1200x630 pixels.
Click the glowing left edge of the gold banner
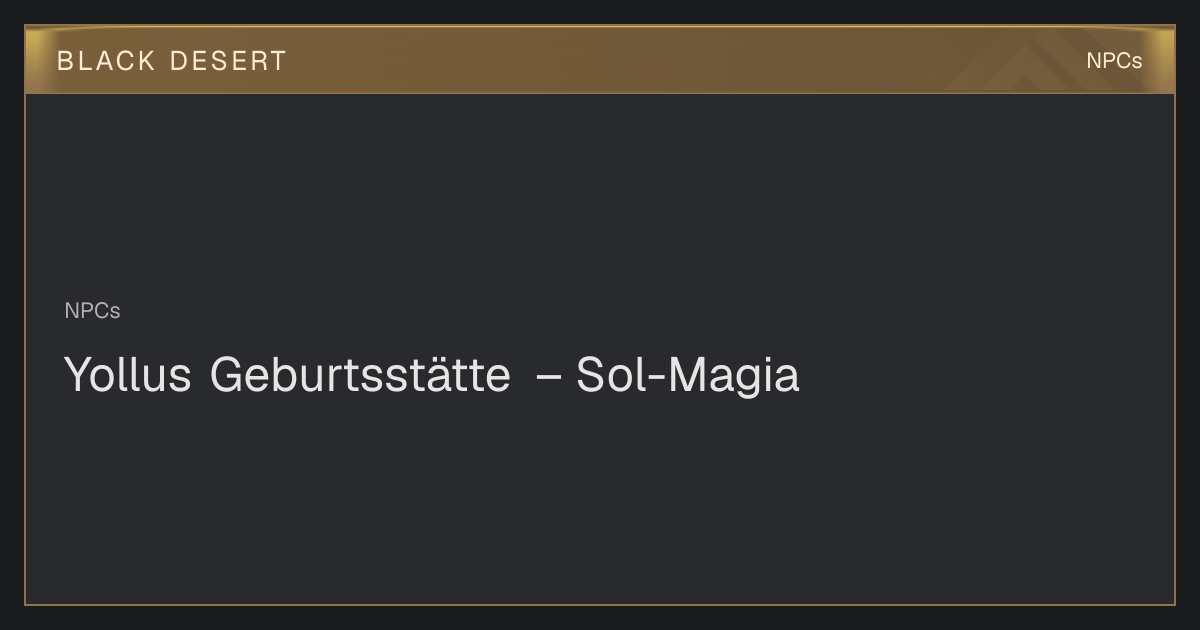tap(34, 61)
